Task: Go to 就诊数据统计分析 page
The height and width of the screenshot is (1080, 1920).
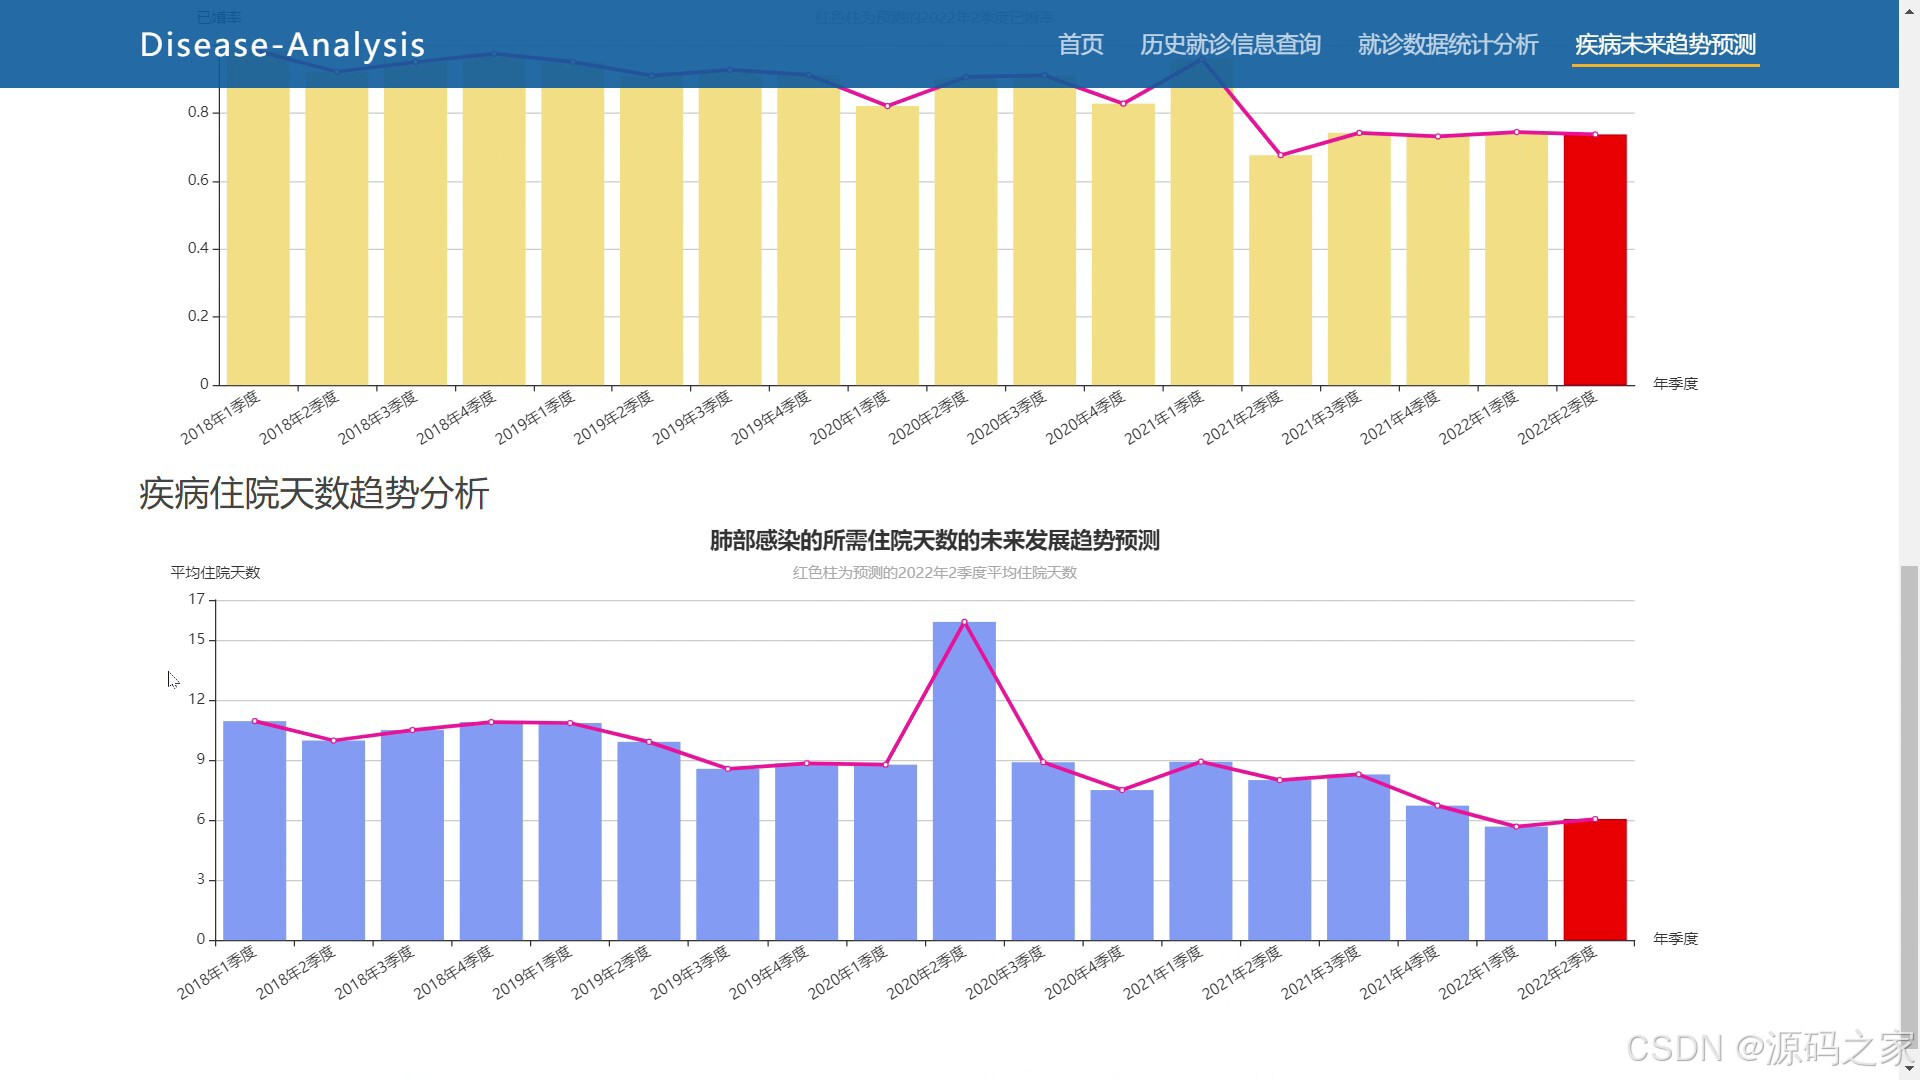Action: coord(1447,45)
